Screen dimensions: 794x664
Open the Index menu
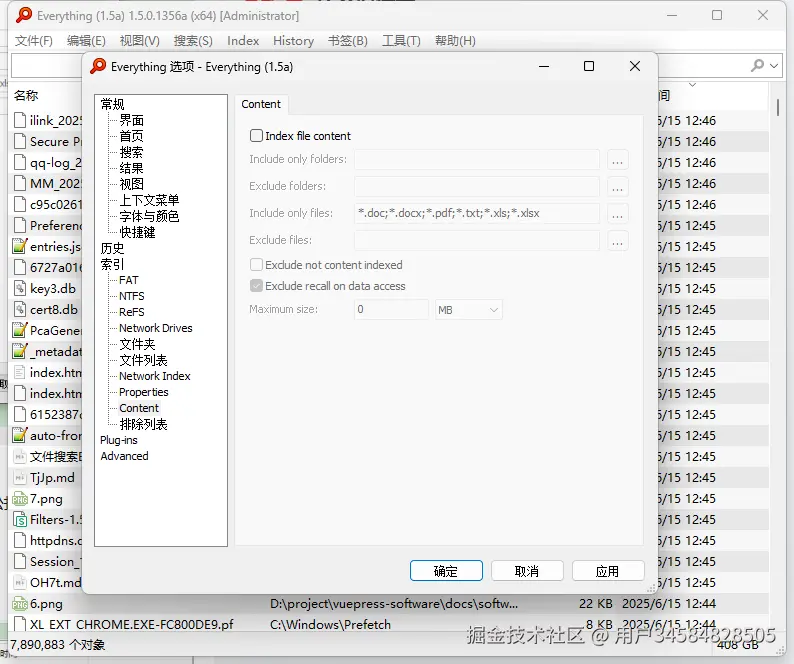click(243, 41)
